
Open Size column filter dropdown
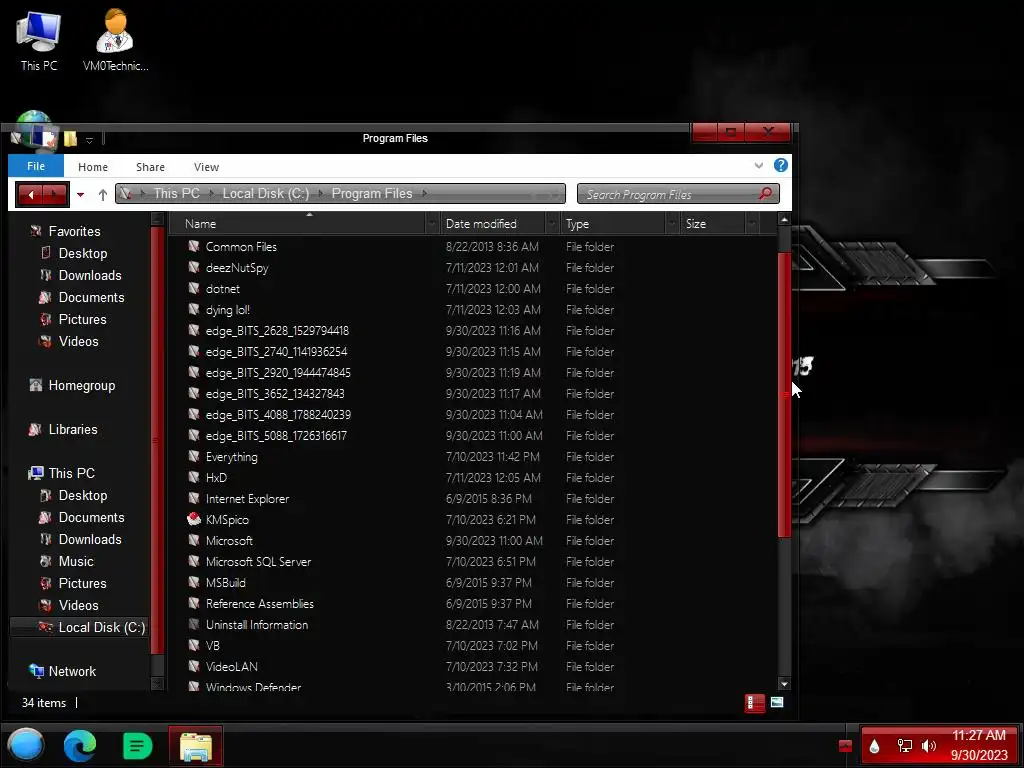pyautogui.click(x=752, y=224)
